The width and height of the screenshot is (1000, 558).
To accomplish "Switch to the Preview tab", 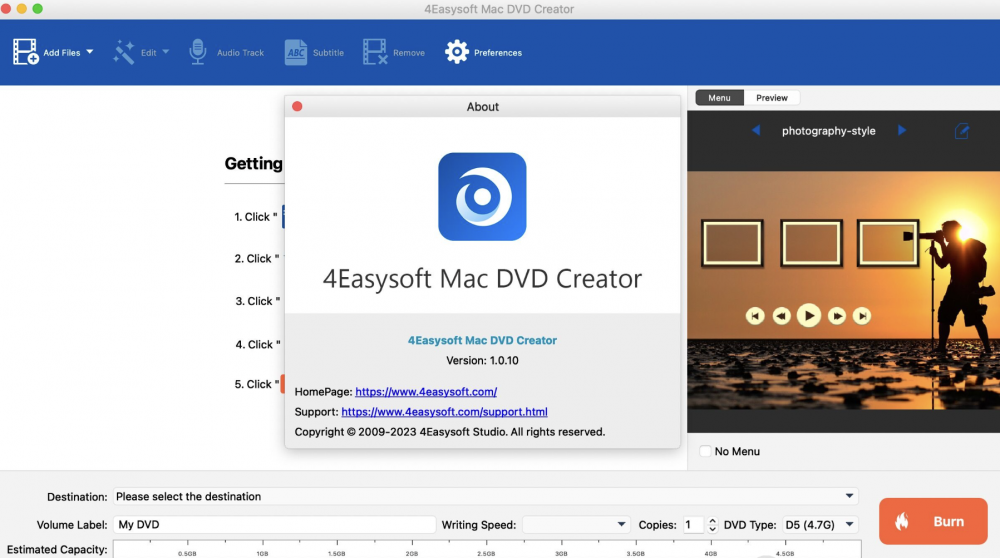I will pyautogui.click(x=772, y=98).
